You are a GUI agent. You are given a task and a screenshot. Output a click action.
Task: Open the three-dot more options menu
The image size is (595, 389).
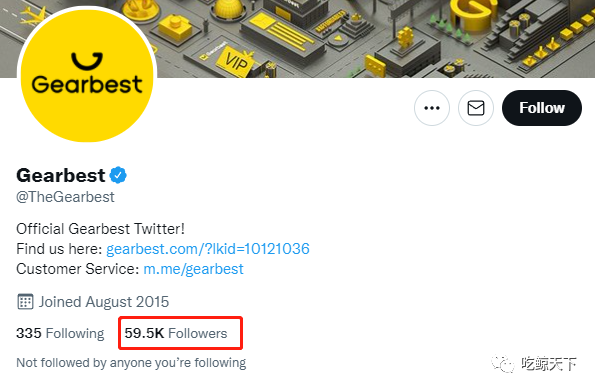[x=432, y=108]
